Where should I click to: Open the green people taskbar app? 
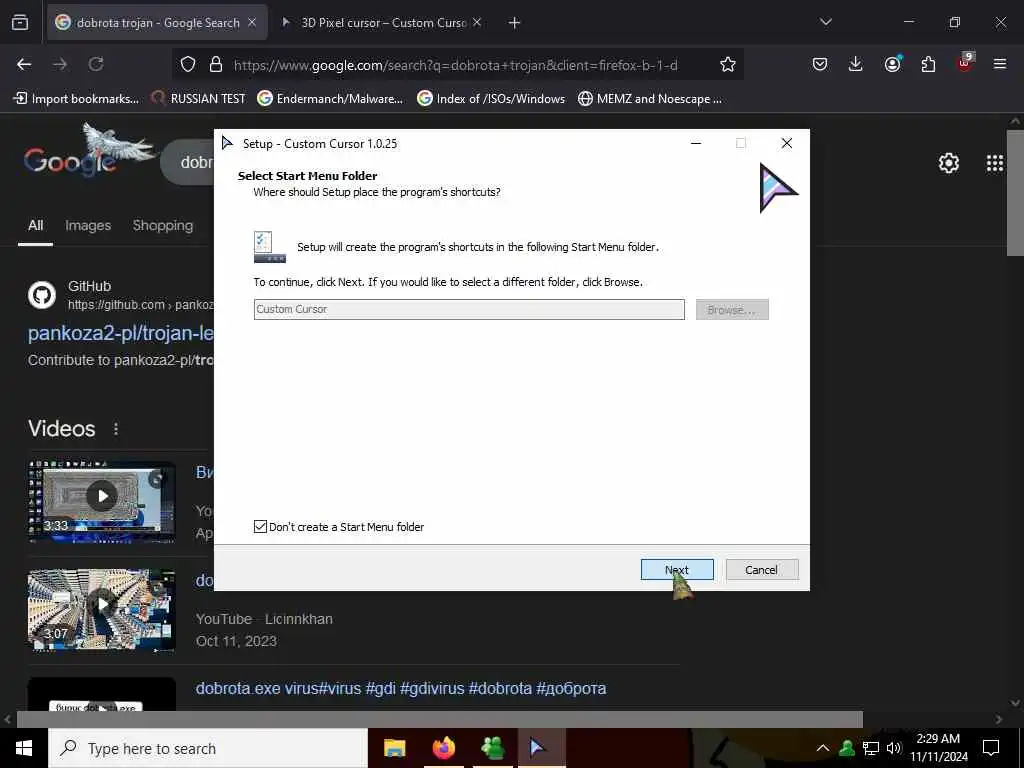pos(492,748)
